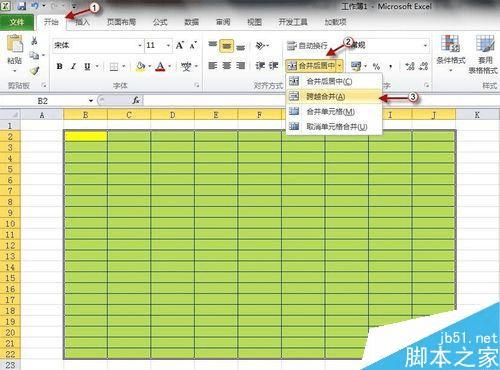Click the Name Box showing B2

coord(43,101)
